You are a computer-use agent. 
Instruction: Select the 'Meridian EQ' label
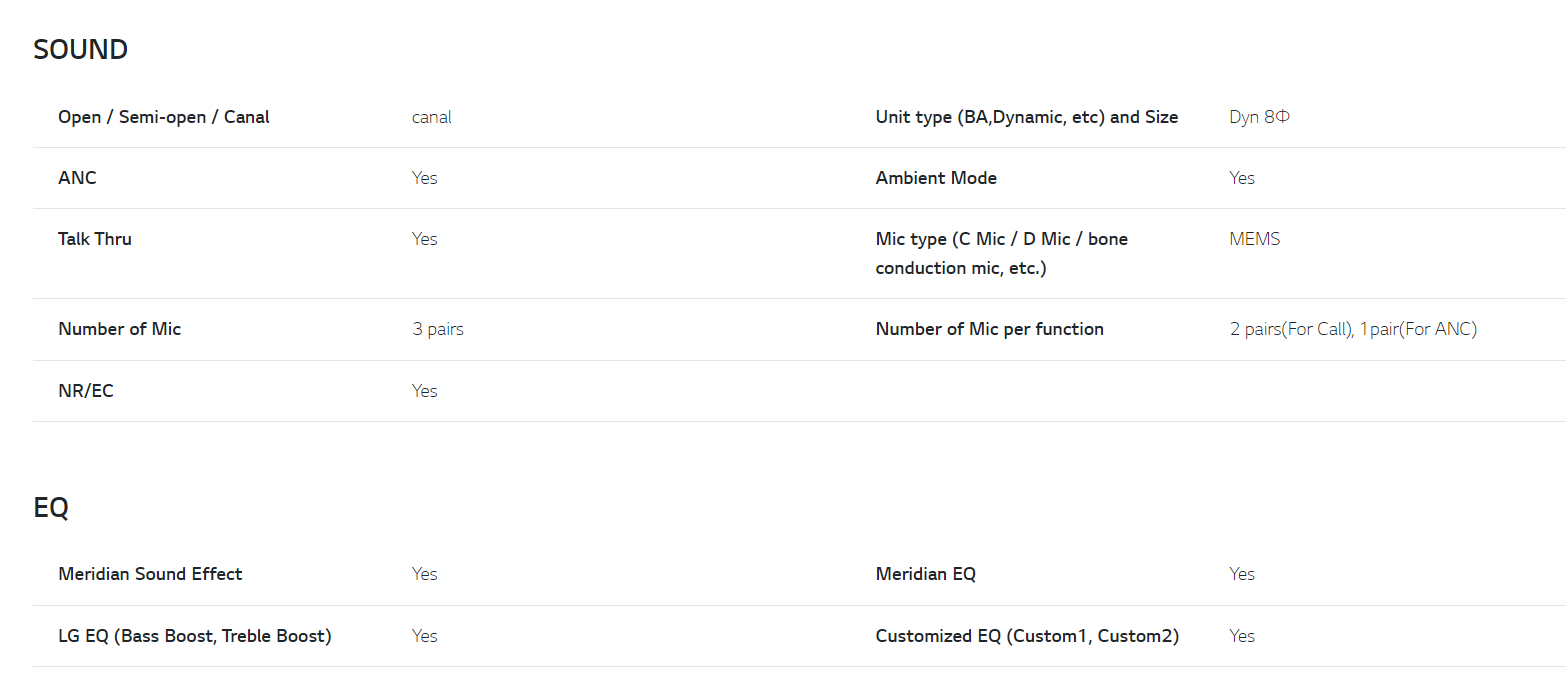(925, 574)
